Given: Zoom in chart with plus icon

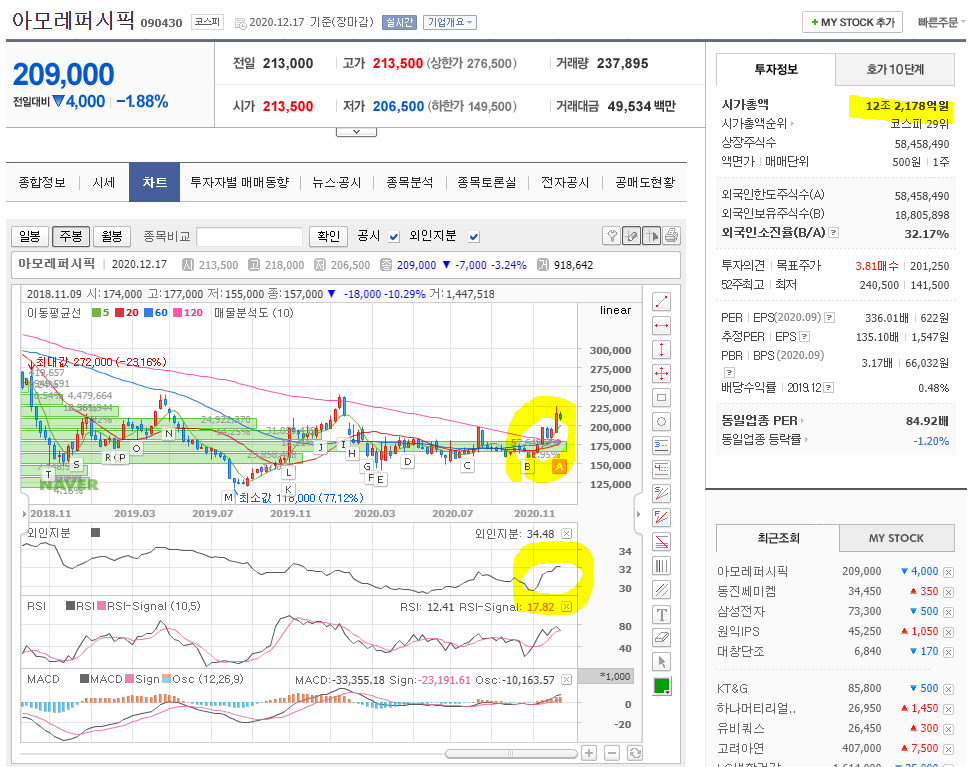Looking at the screenshot, I should (589, 753).
